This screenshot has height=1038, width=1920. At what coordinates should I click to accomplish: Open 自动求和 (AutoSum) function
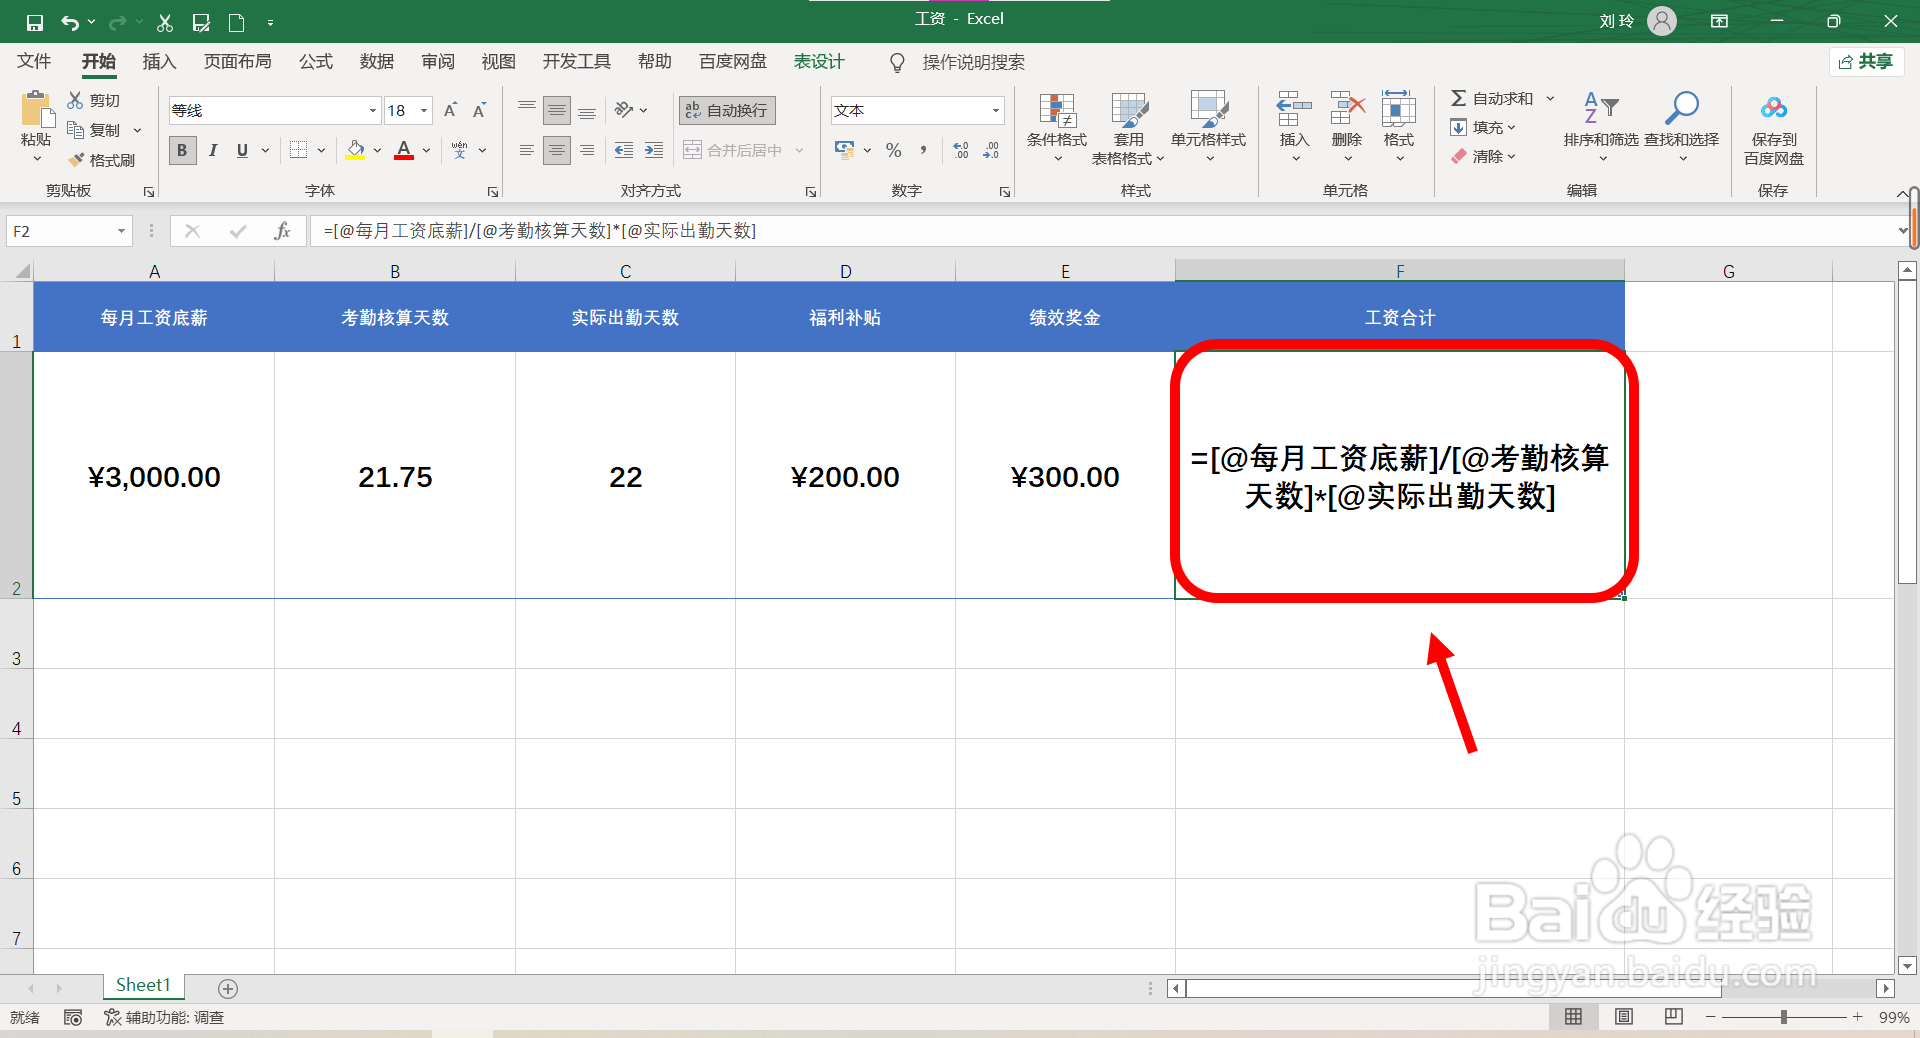tap(1496, 98)
